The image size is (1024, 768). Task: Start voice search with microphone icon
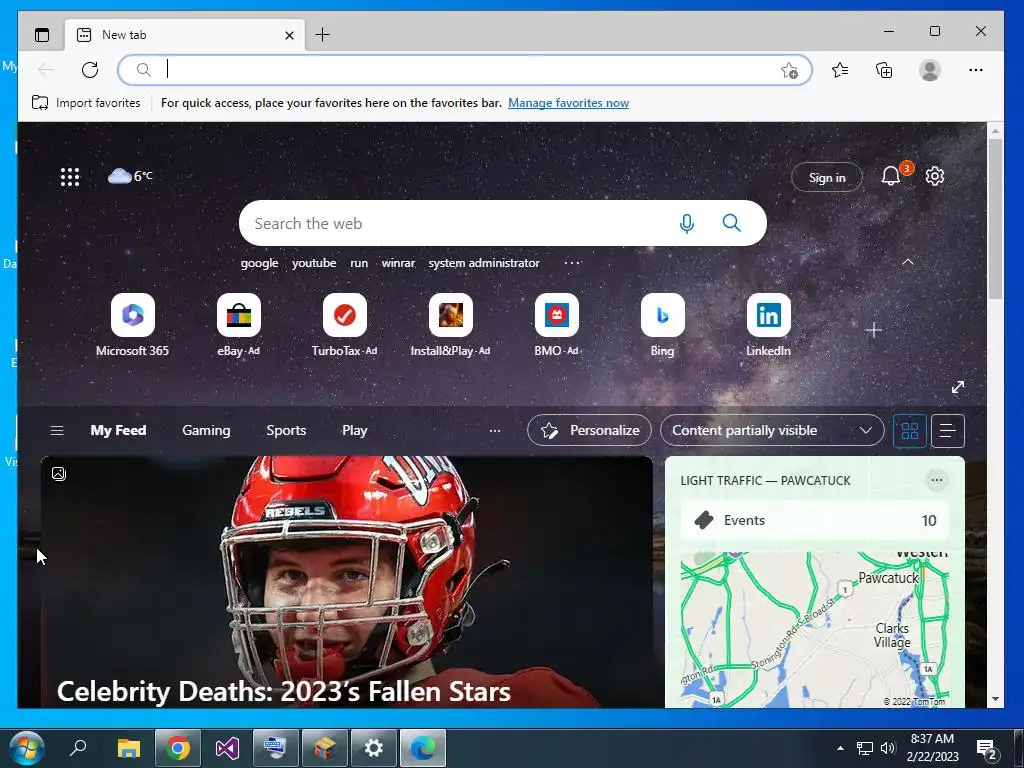(687, 223)
